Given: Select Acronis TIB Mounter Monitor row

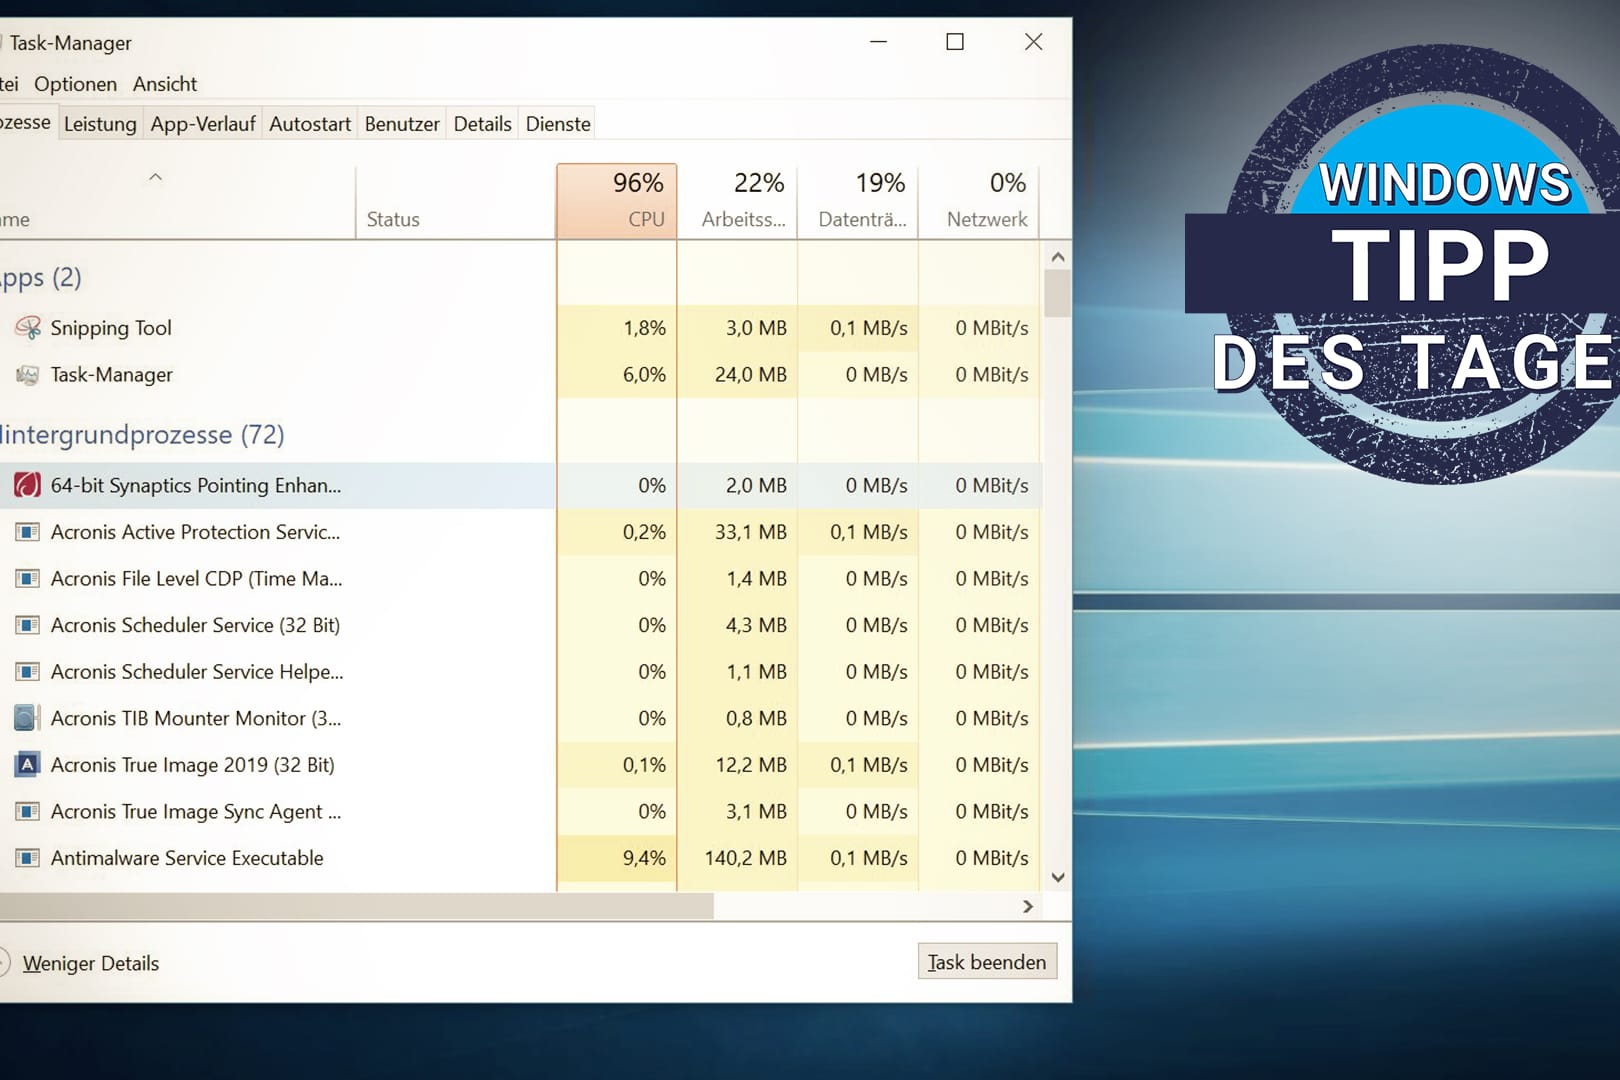Looking at the screenshot, I should coord(520,718).
